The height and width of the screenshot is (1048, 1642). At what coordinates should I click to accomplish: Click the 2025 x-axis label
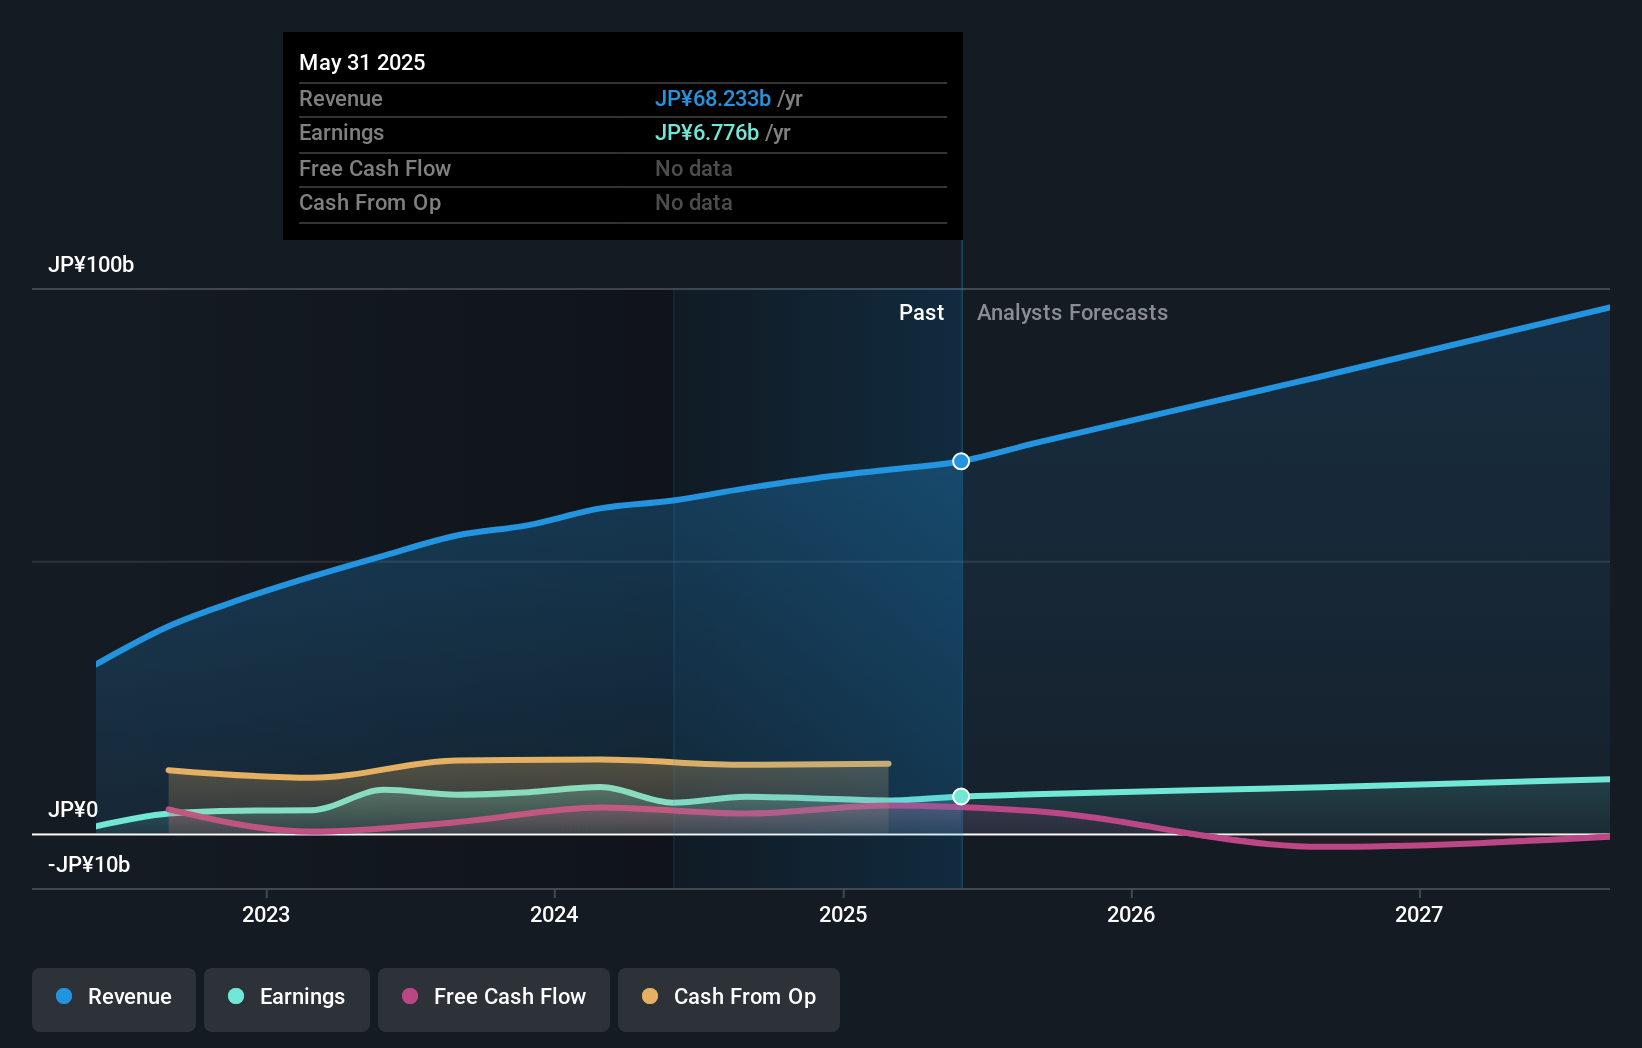point(843,914)
